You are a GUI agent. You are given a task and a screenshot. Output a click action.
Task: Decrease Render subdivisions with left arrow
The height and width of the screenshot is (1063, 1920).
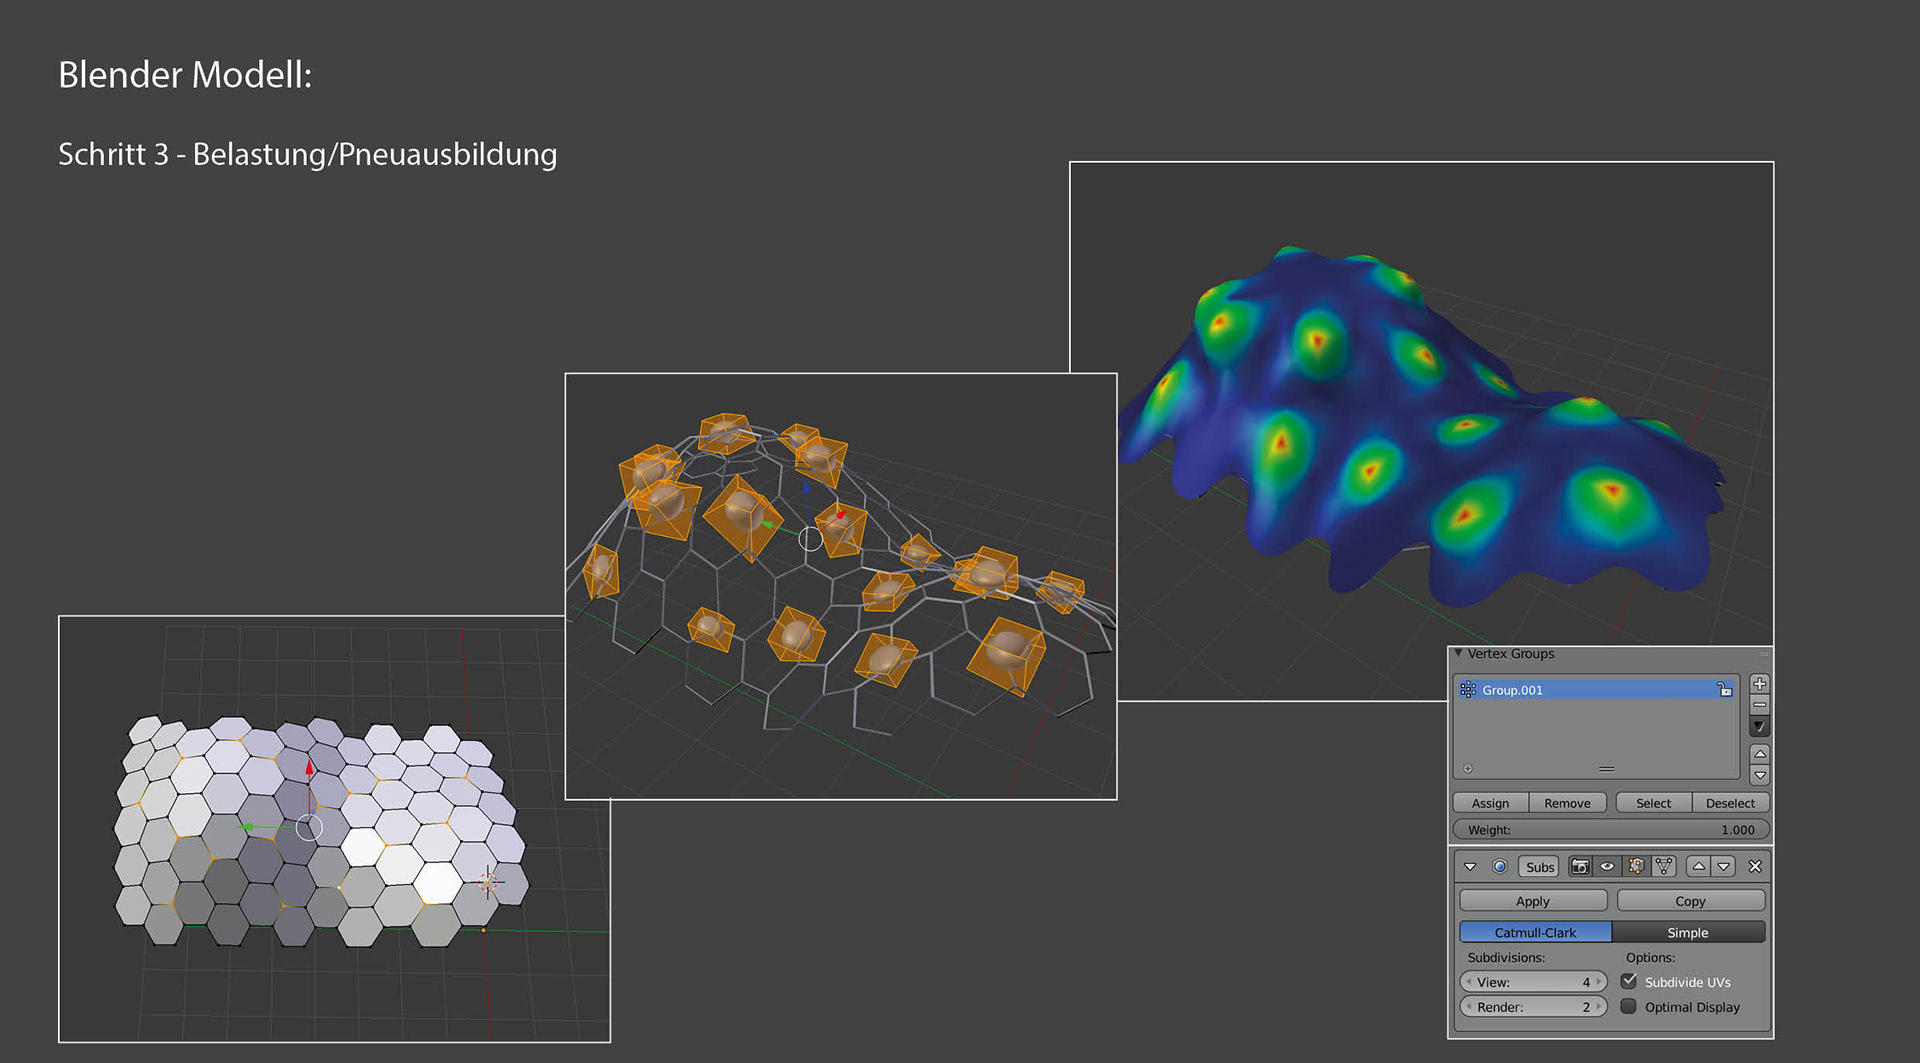1468,1007
